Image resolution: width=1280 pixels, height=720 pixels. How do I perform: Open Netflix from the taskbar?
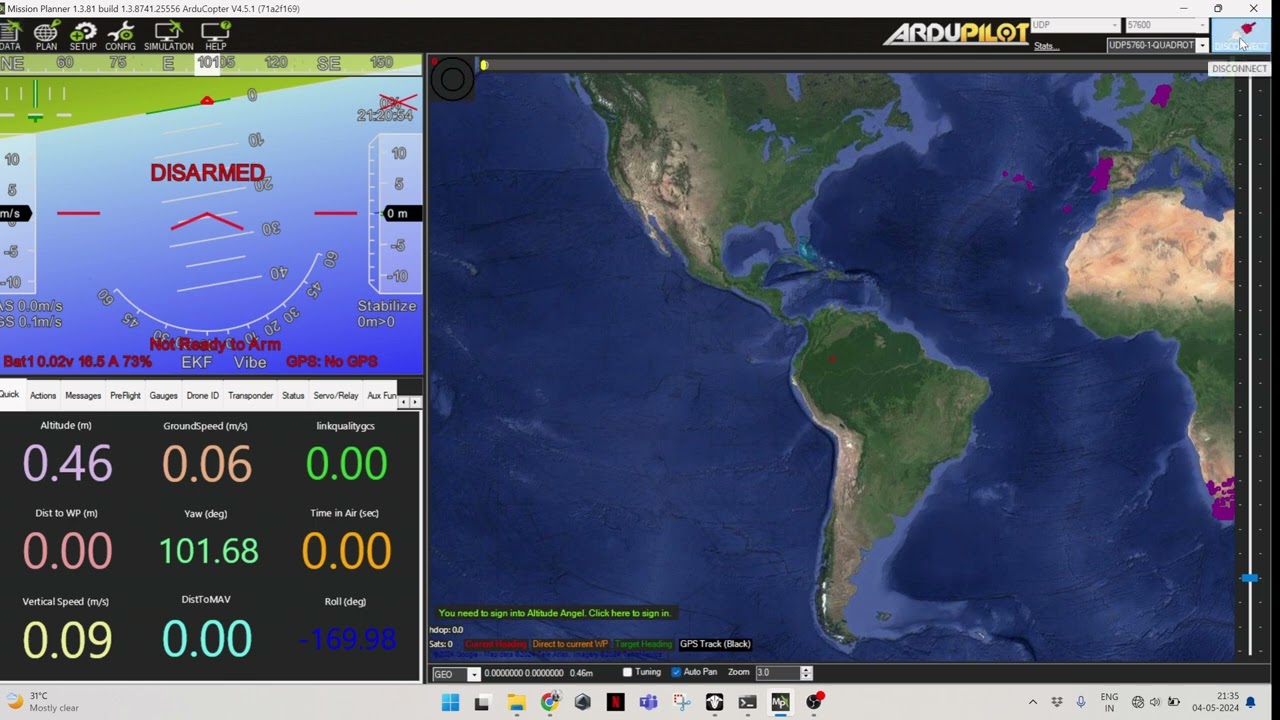point(615,703)
